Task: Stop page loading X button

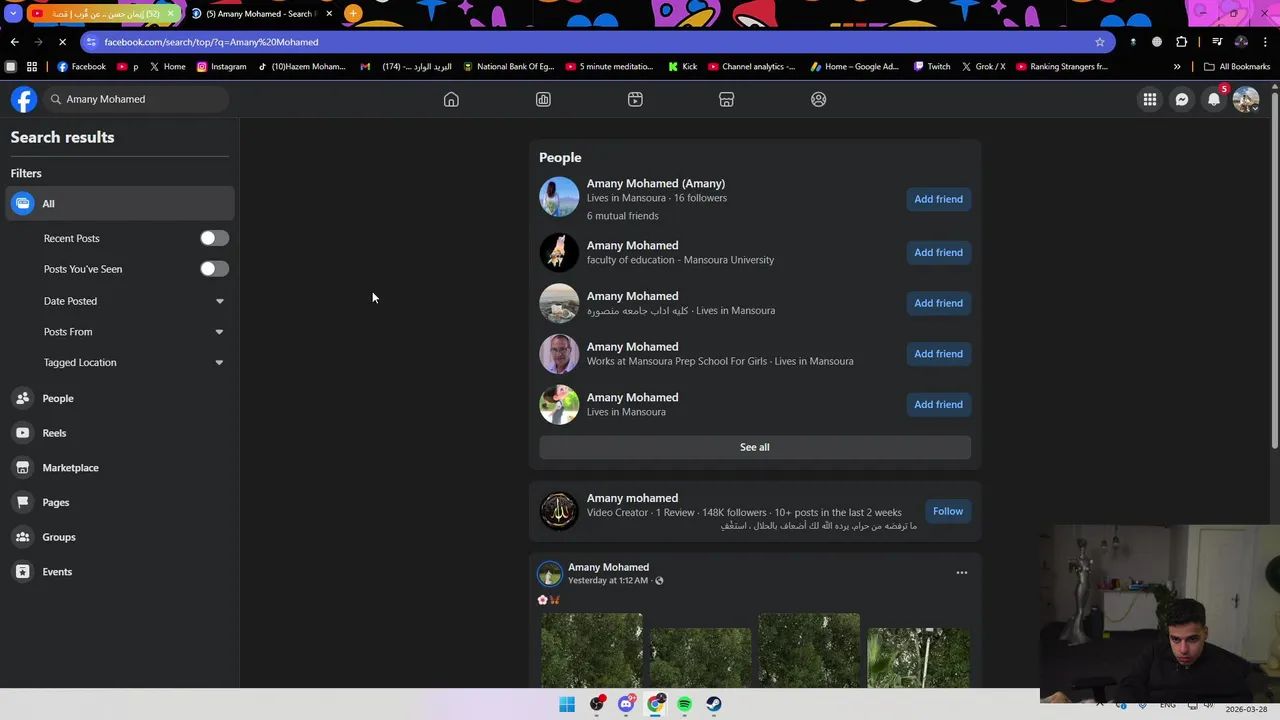Action: 62,42
